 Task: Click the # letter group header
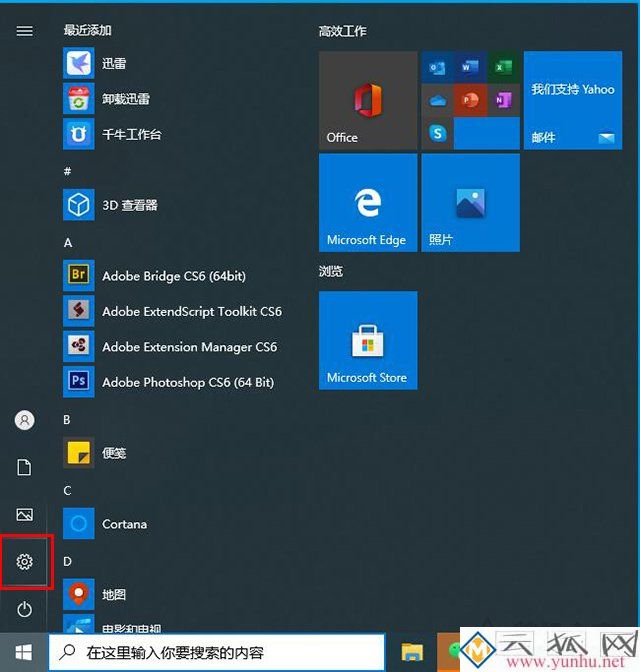(67, 171)
